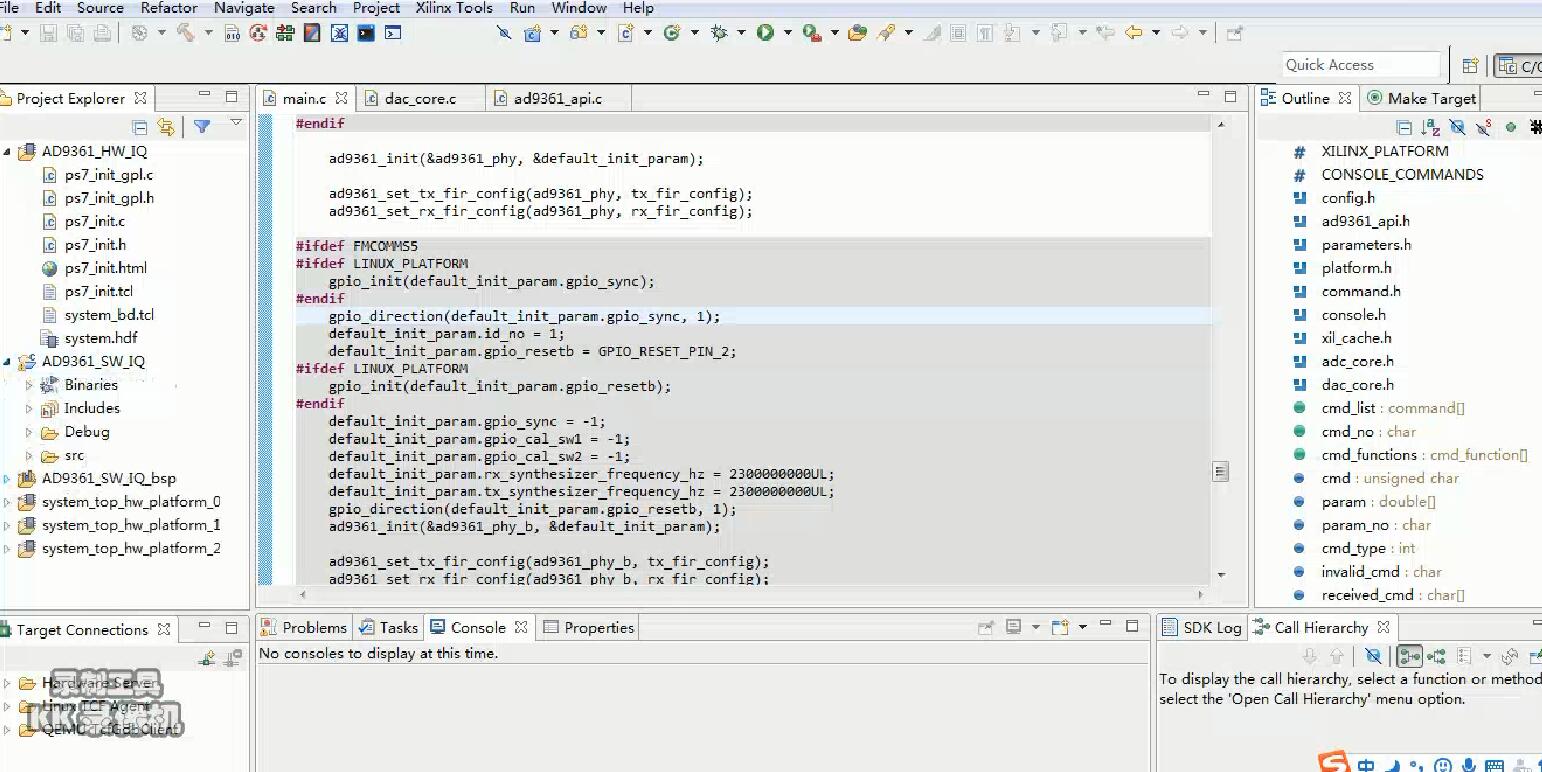Select system_top_hw_platform_1 project
This screenshot has width=1542, height=772.
click(131, 525)
